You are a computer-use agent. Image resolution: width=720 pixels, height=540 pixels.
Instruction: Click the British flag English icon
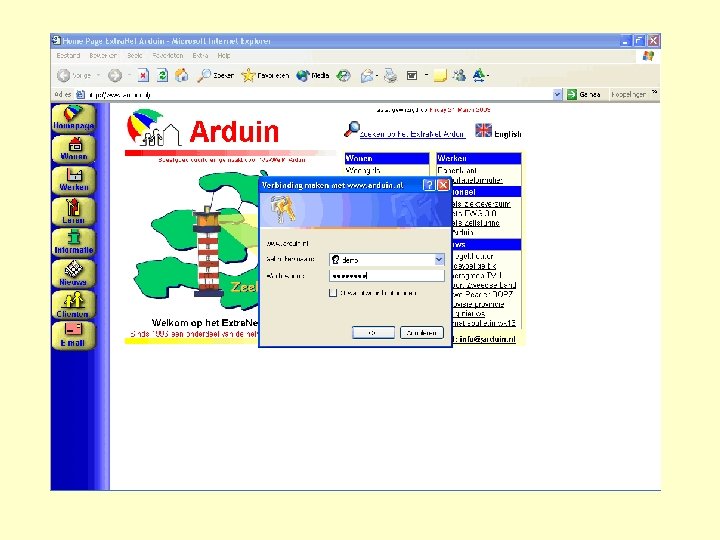483,130
